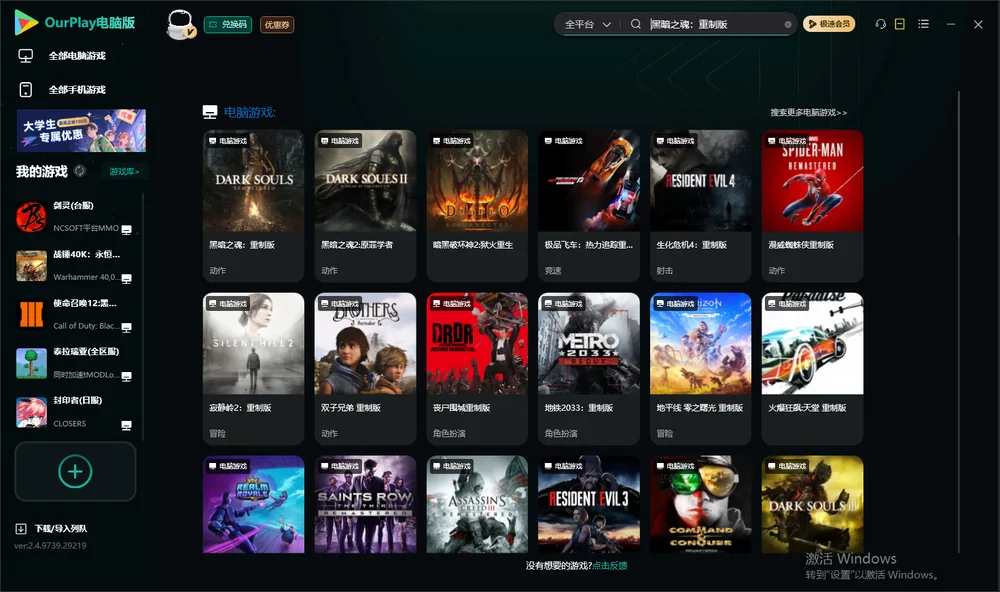Click the search magnifier icon
The width and height of the screenshot is (1000, 592).
(x=635, y=24)
